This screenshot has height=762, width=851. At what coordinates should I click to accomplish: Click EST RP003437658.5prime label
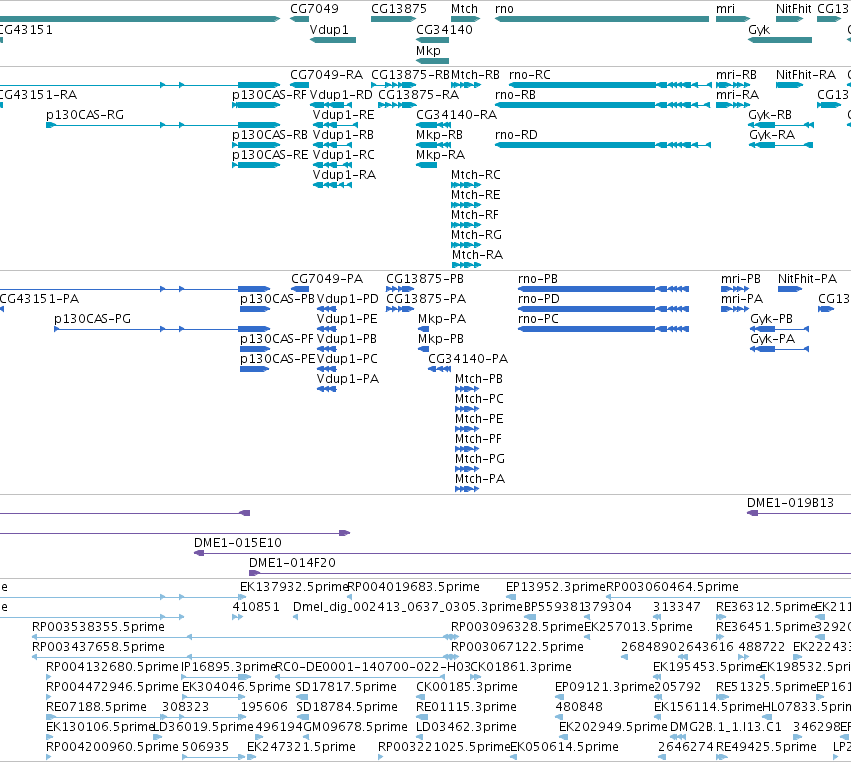(x=98, y=646)
